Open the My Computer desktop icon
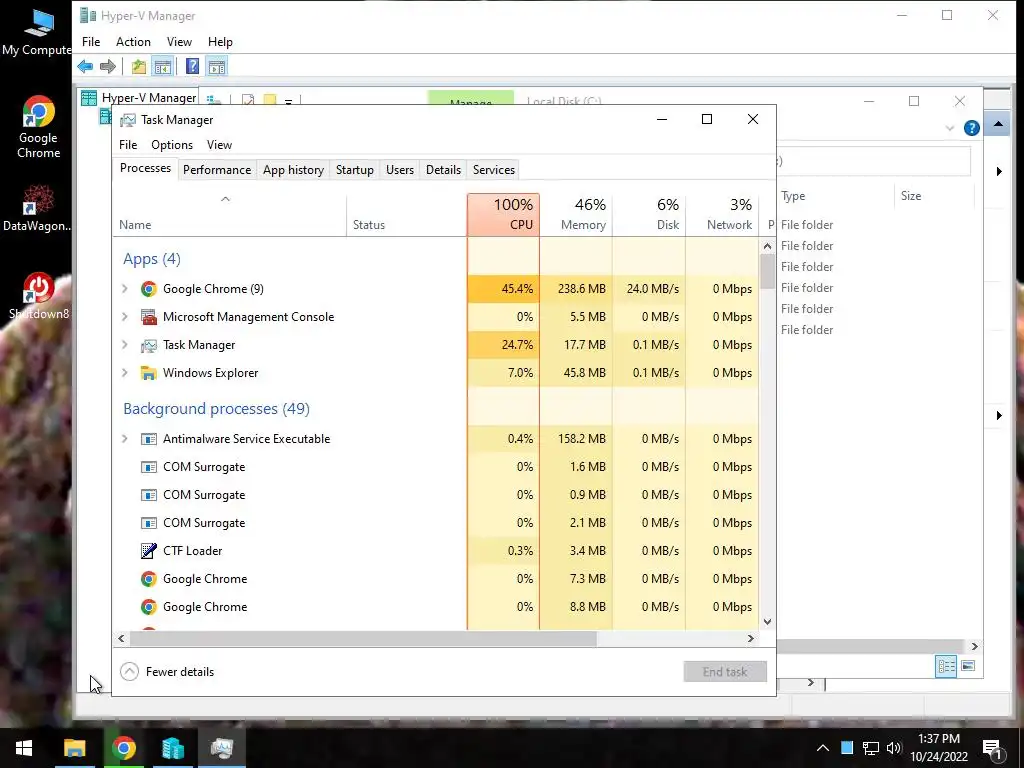1024x768 pixels. click(x=37, y=31)
